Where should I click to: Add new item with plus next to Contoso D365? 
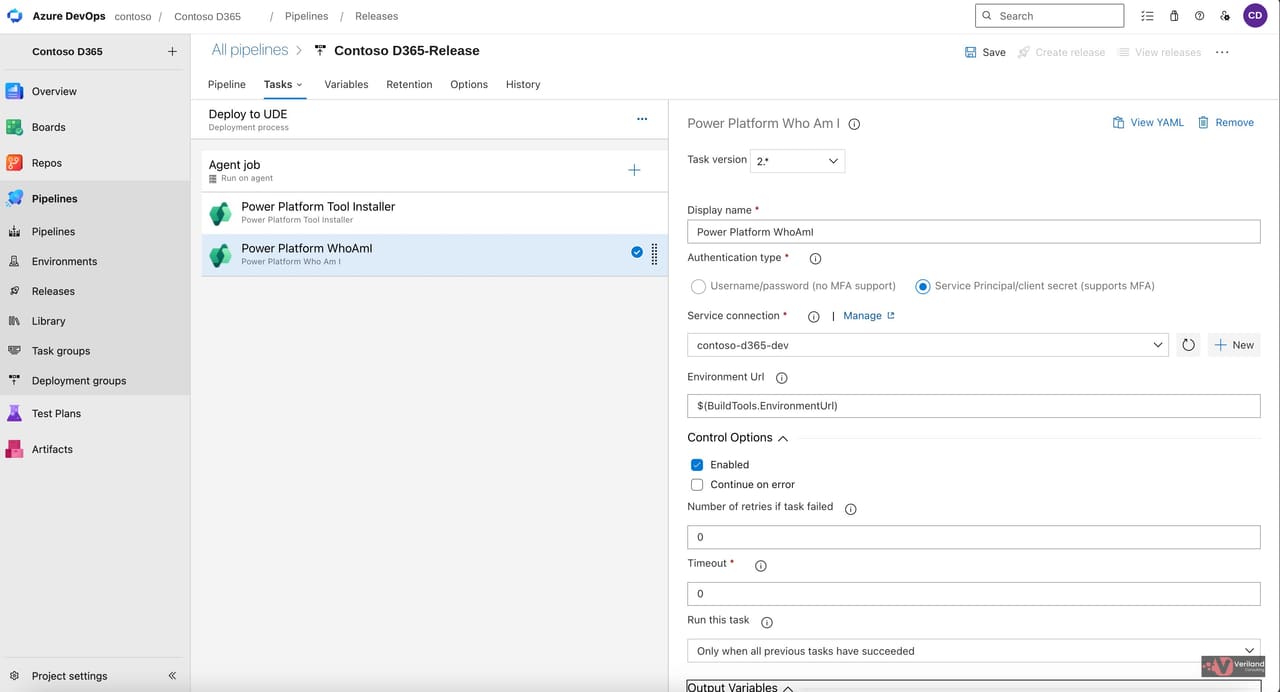click(172, 51)
